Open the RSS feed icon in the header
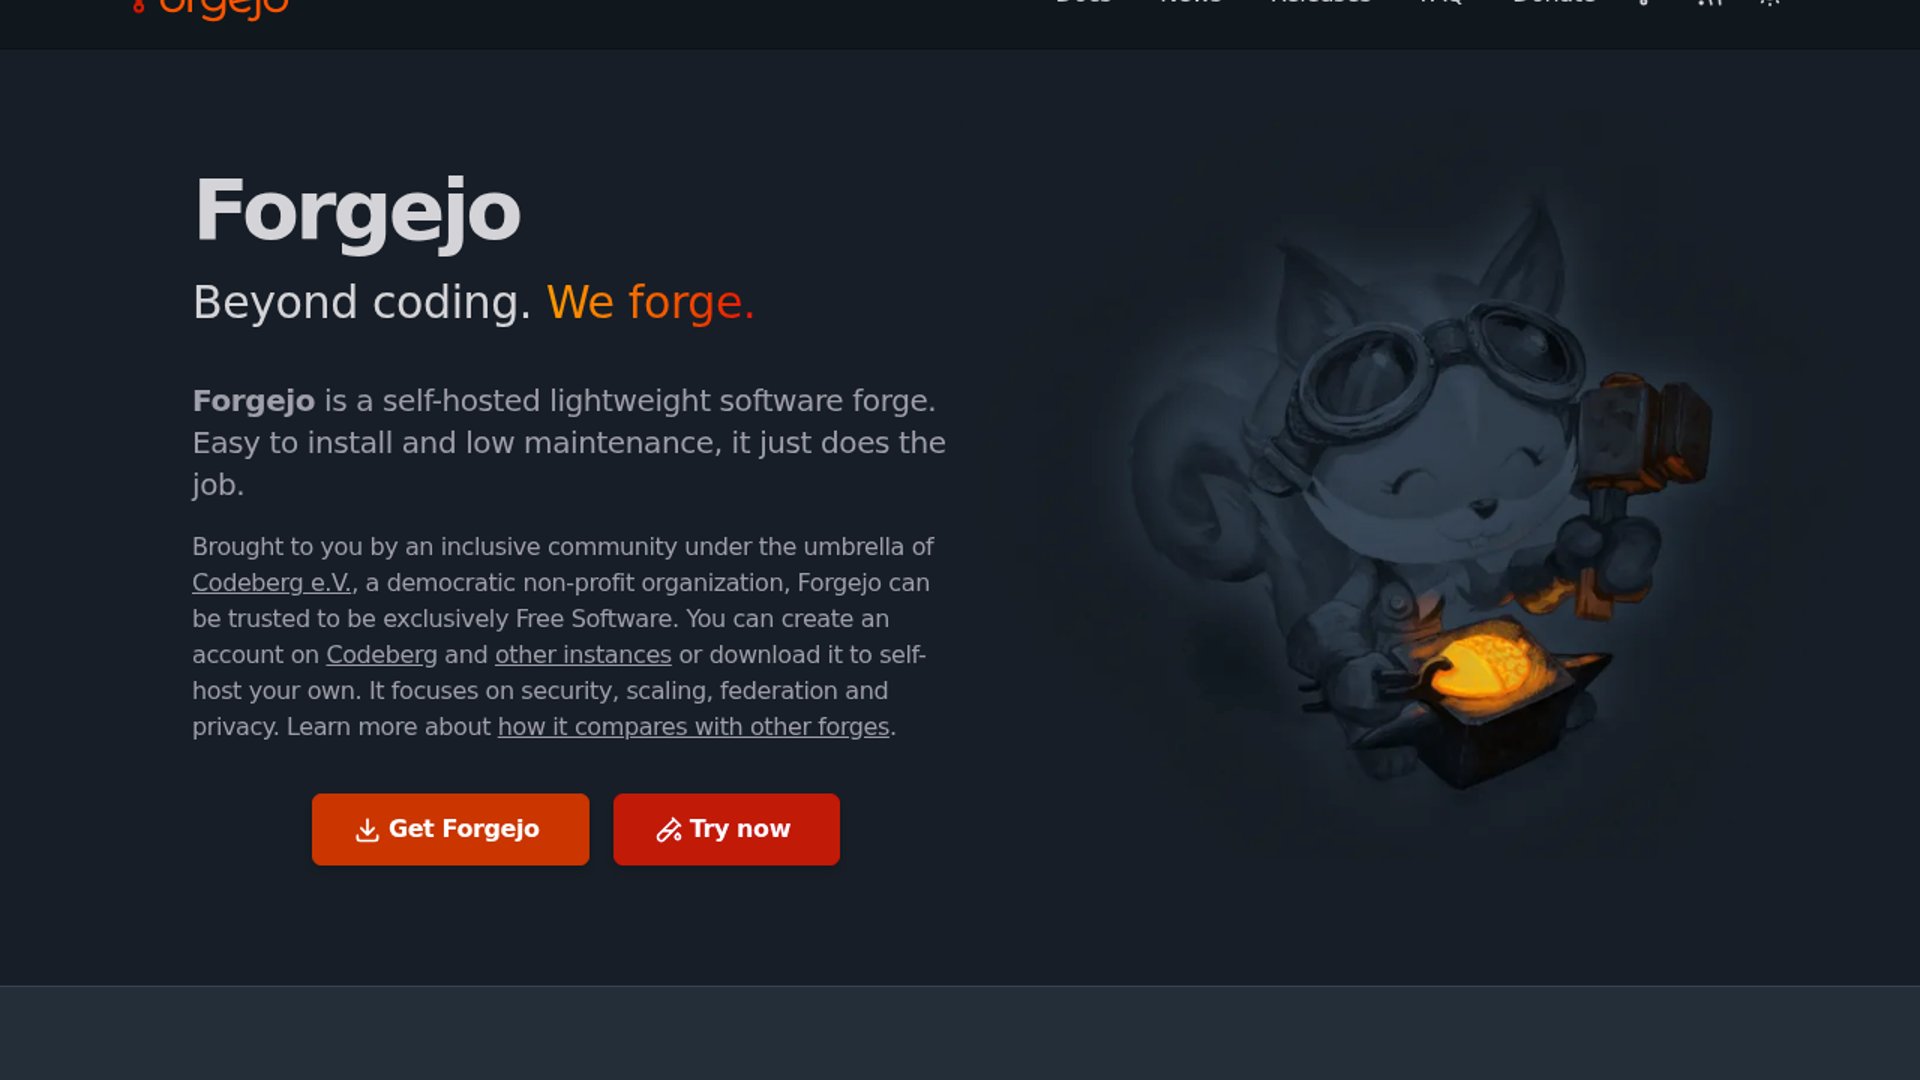This screenshot has width=1920, height=1080. [1709, 3]
